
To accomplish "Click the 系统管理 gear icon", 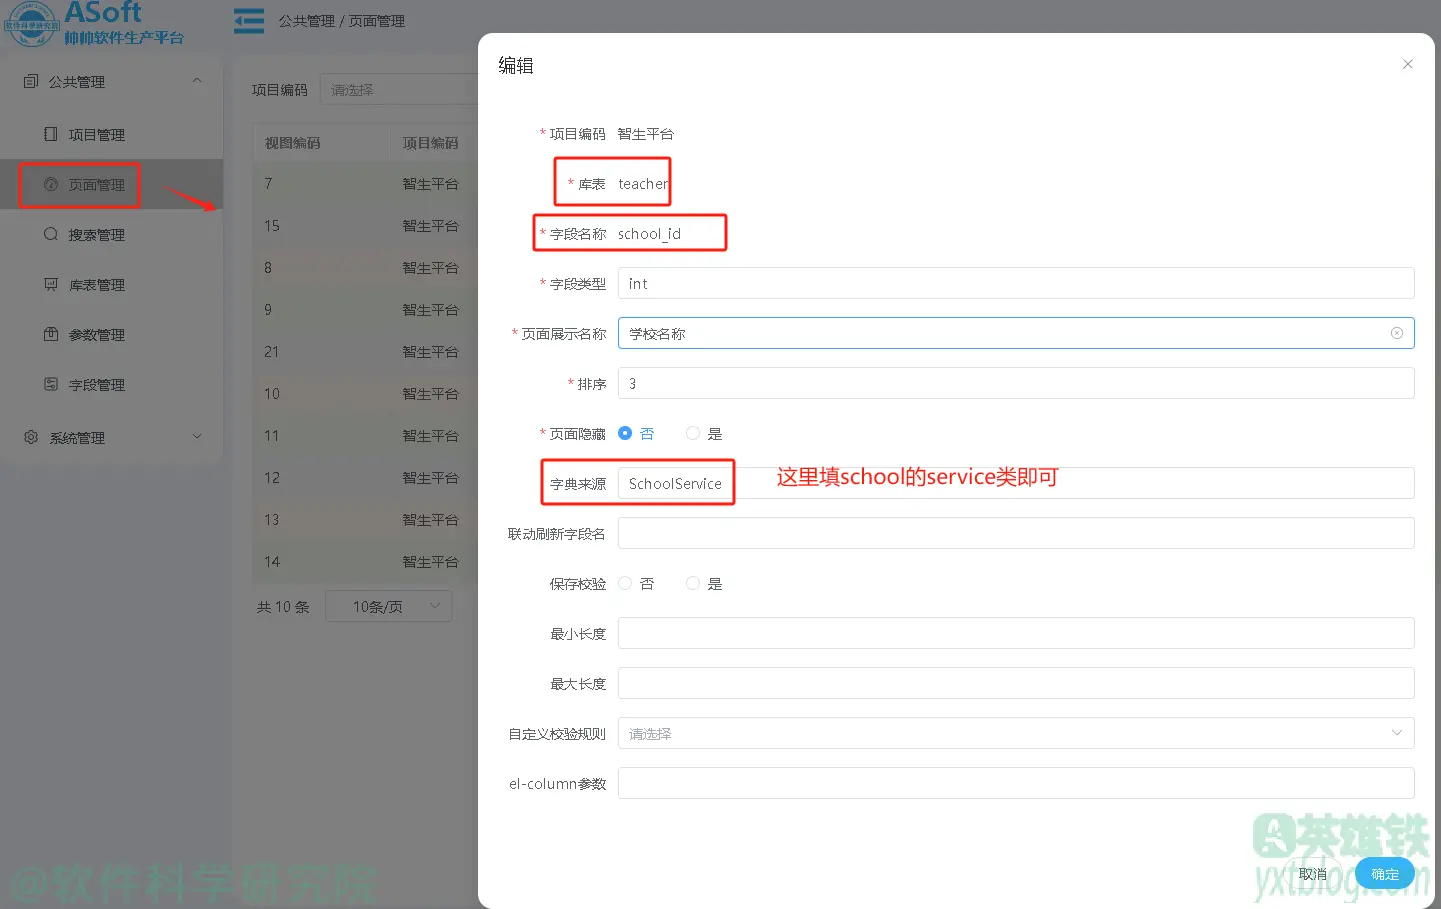I will click(31, 437).
